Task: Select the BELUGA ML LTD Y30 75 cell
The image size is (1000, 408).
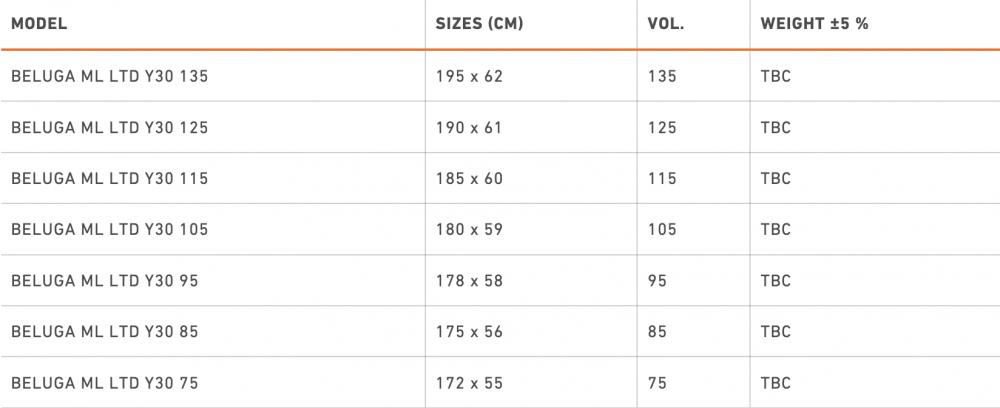Action: pyautogui.click(x=105, y=382)
